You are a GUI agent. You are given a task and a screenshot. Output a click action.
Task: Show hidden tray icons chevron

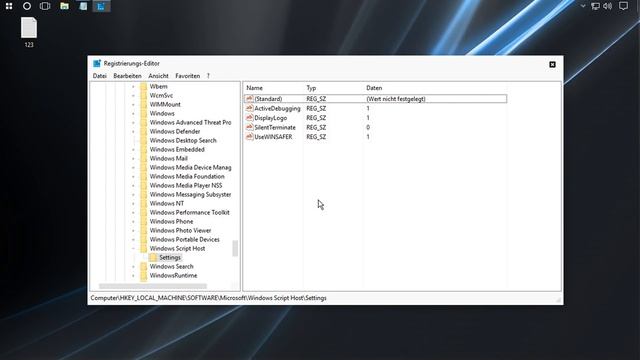[x=583, y=6]
